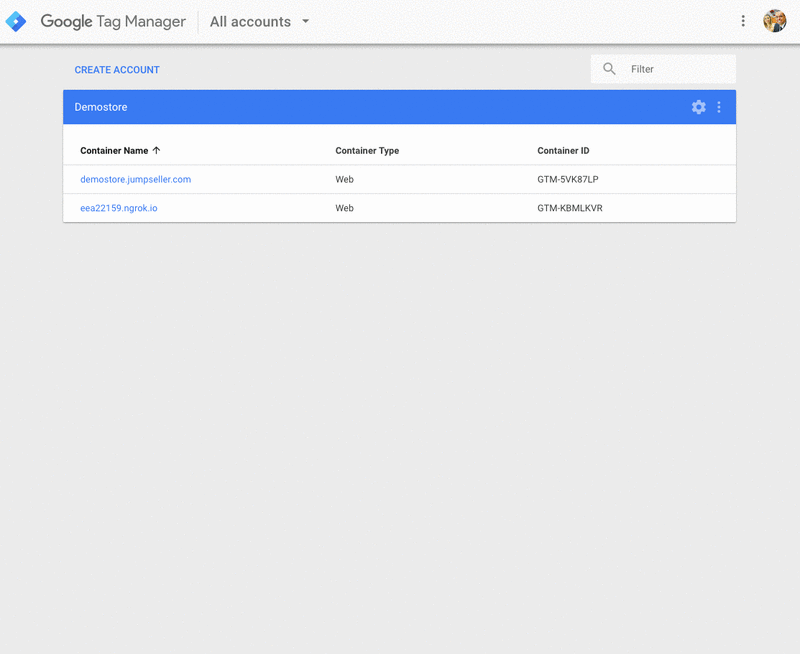Click the user profile avatar

click(774, 21)
